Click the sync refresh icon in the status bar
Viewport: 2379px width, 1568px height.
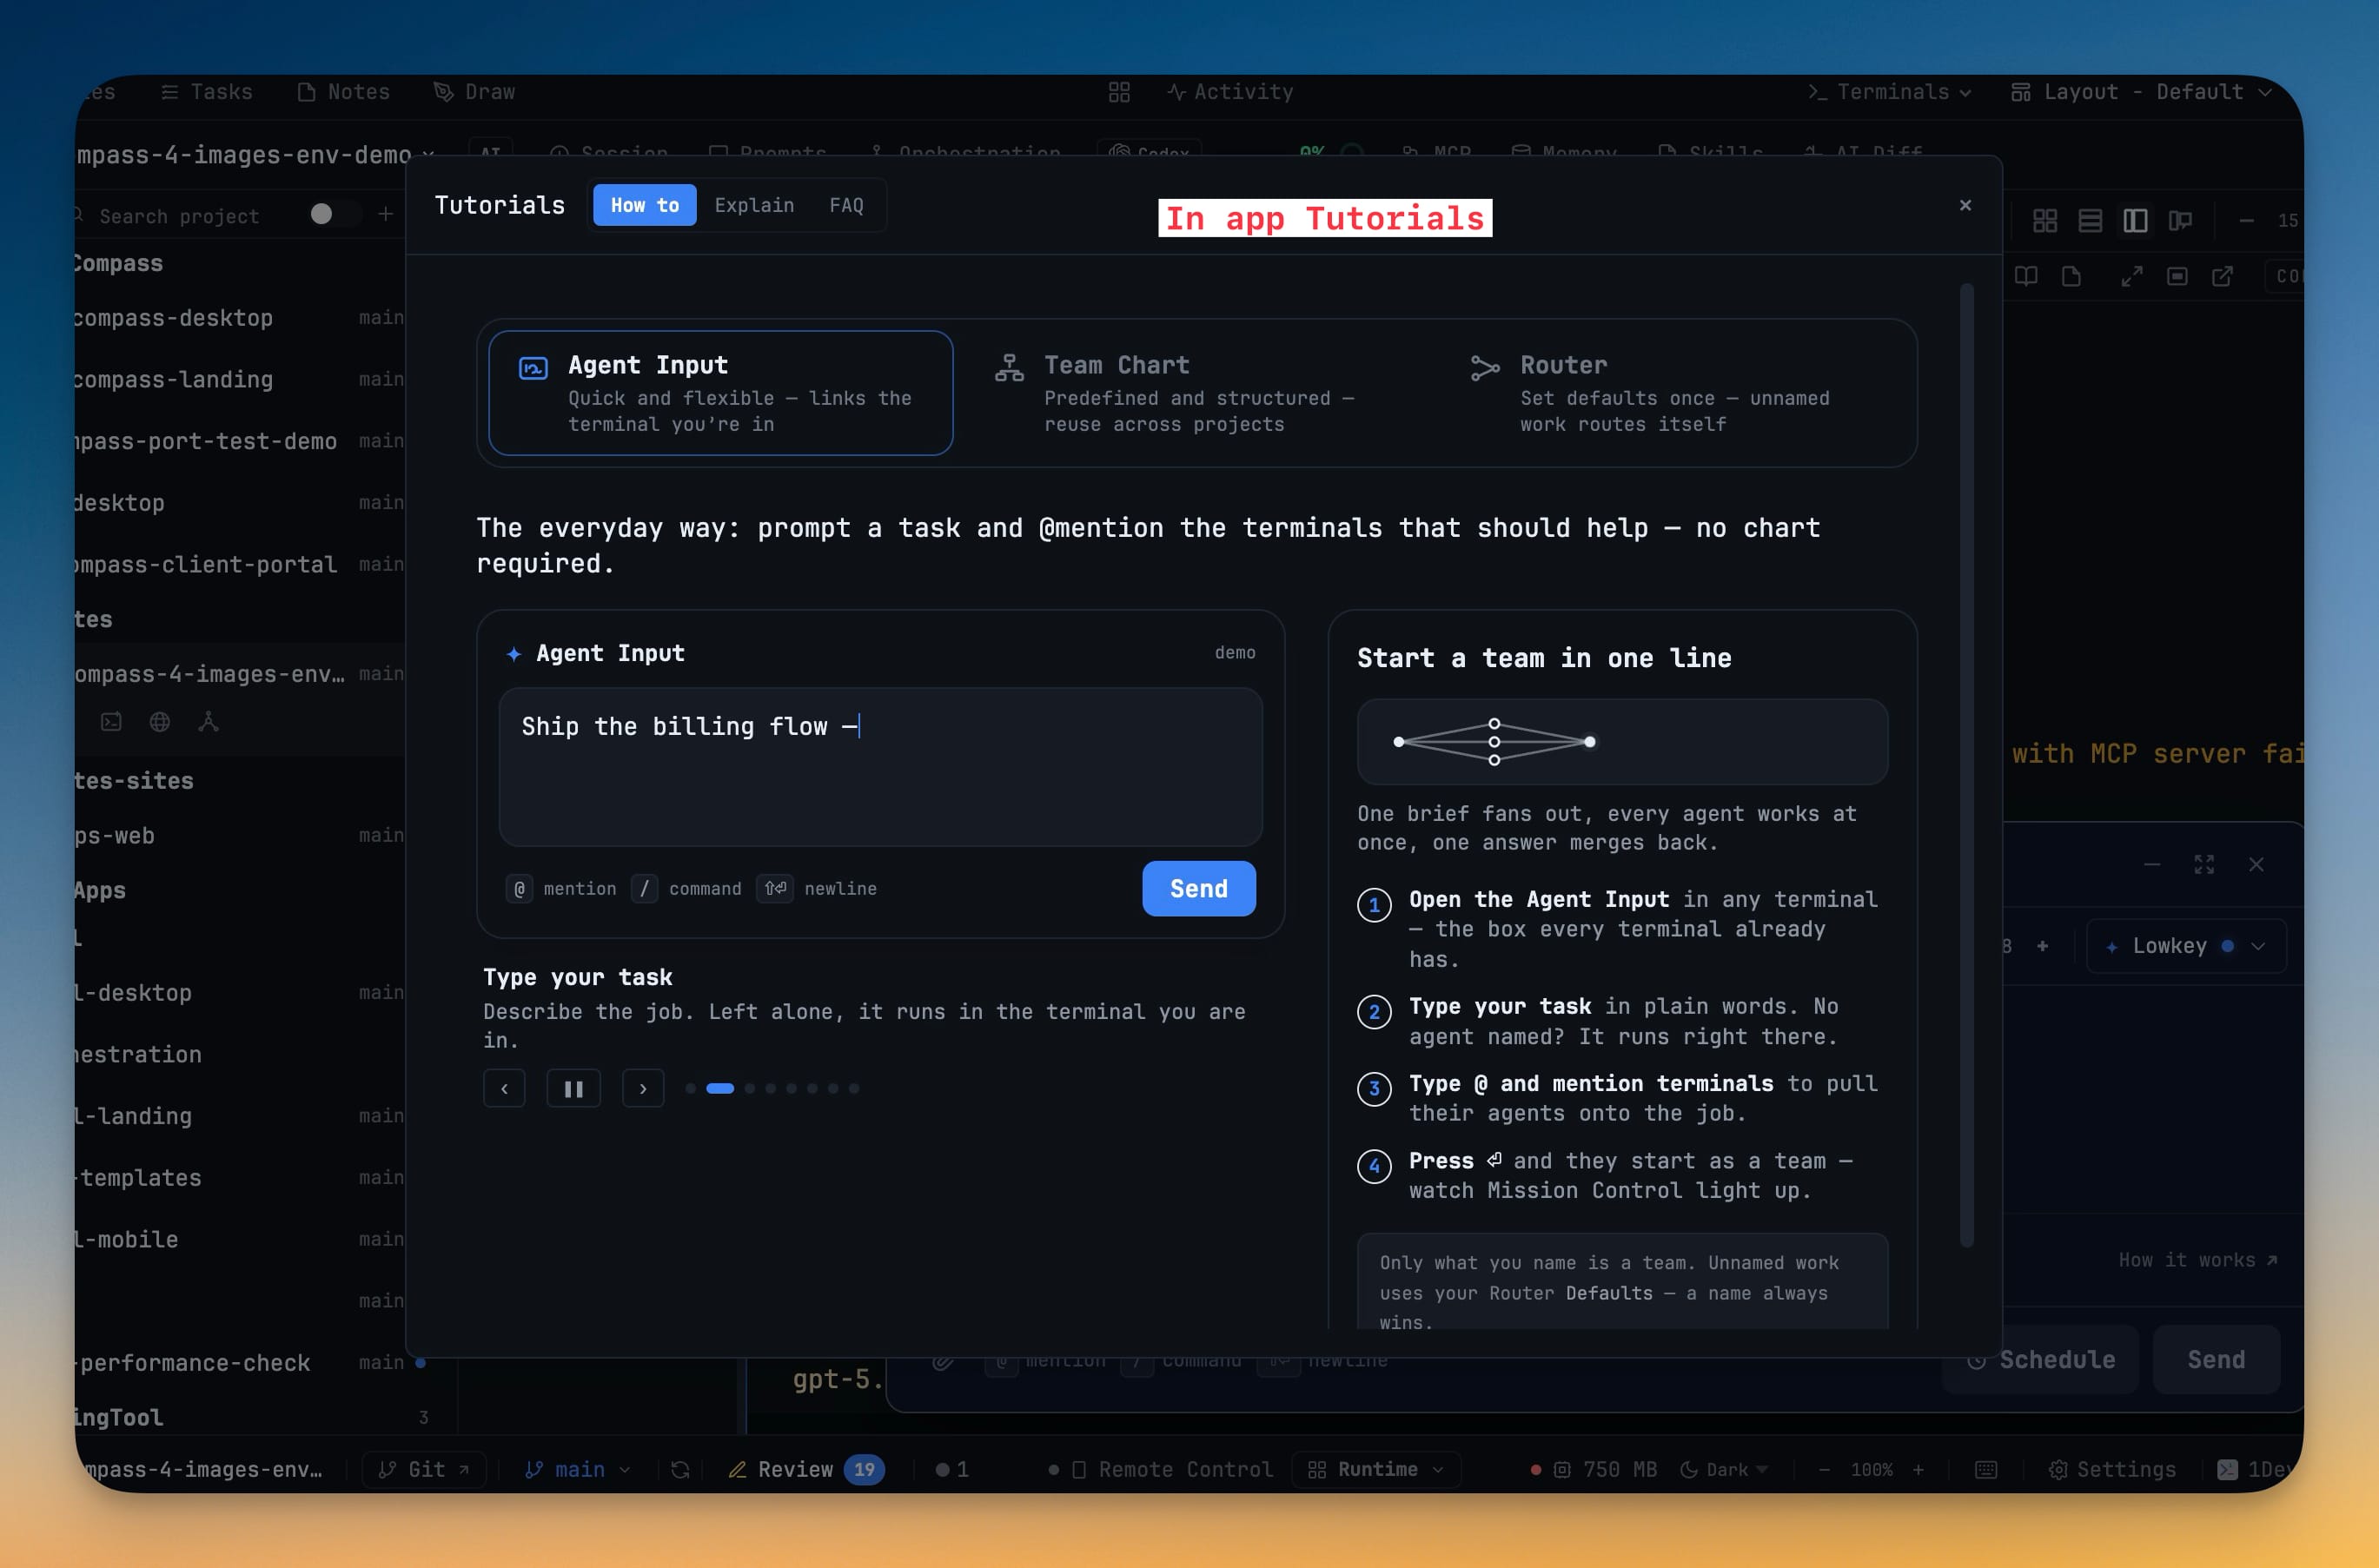pyautogui.click(x=680, y=1469)
